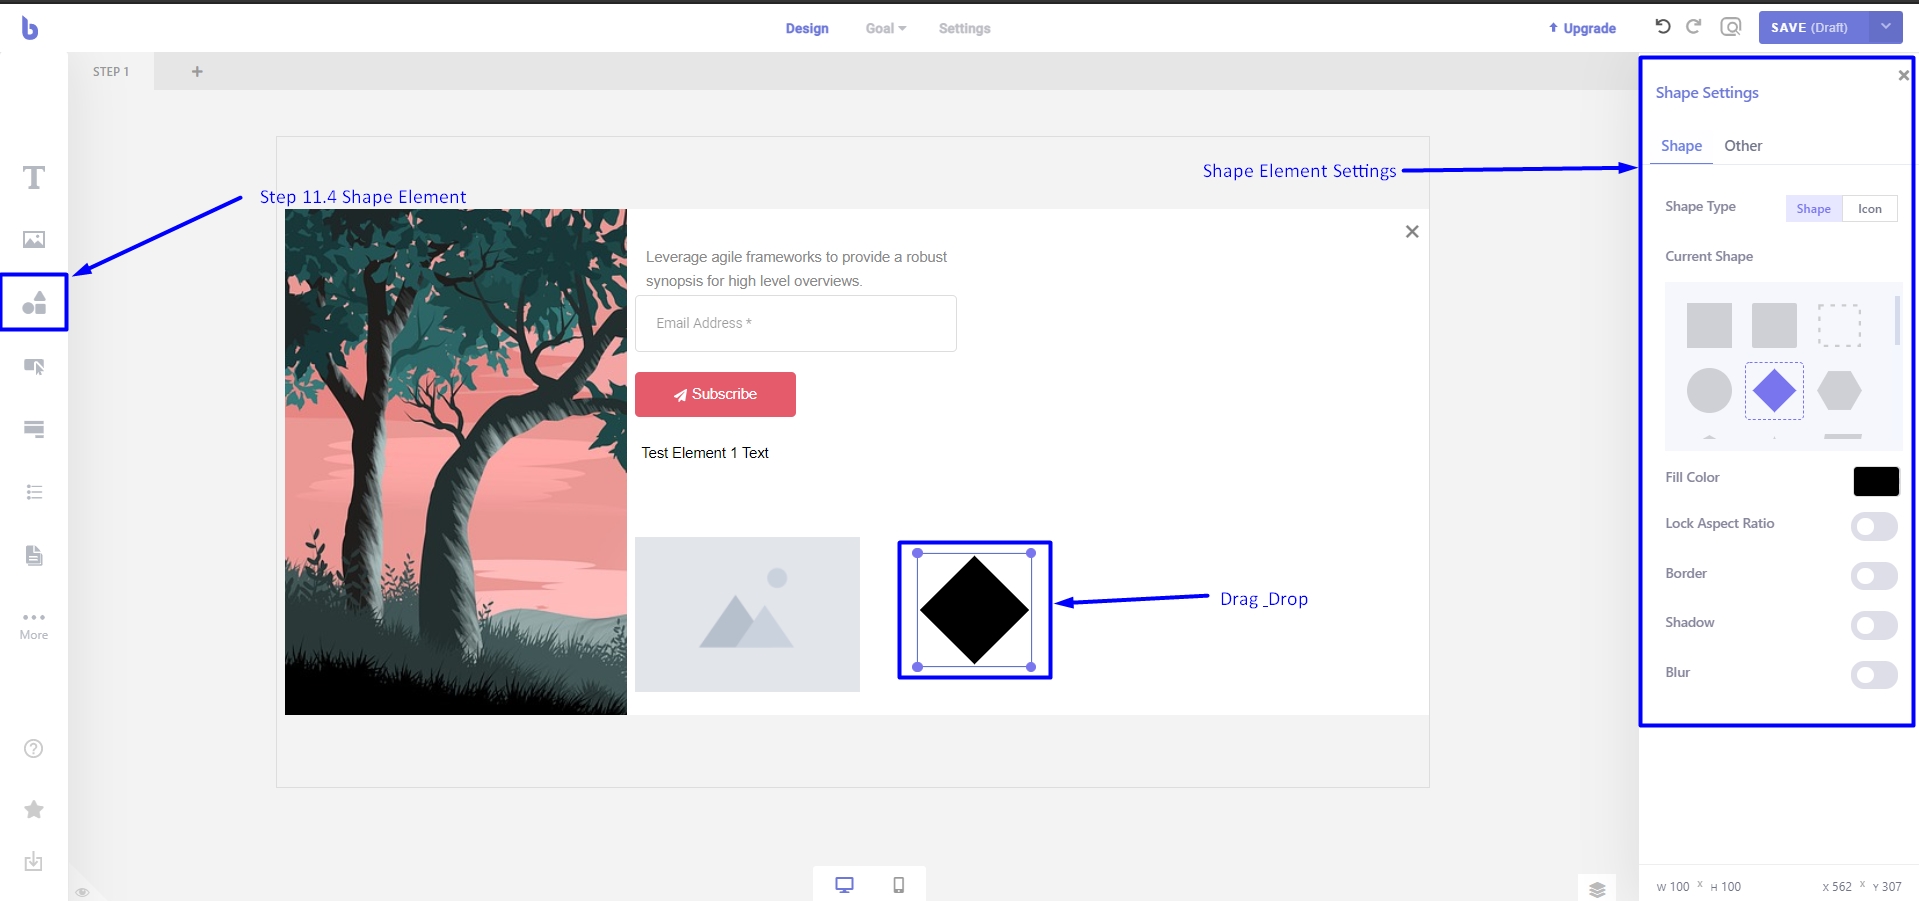The width and height of the screenshot is (1919, 901).
Task: Undo the last action
Action: pyautogui.click(x=1663, y=27)
